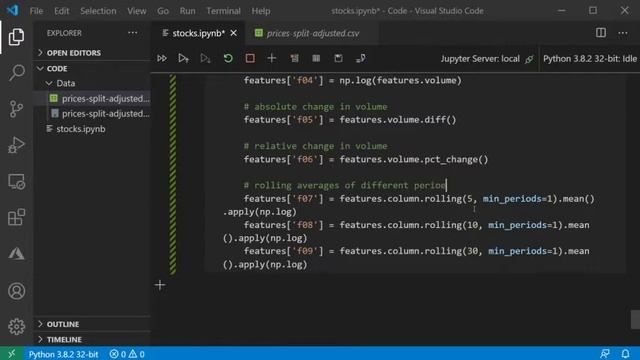Open the Manage settings gear
640x360 pixels.
16,327
